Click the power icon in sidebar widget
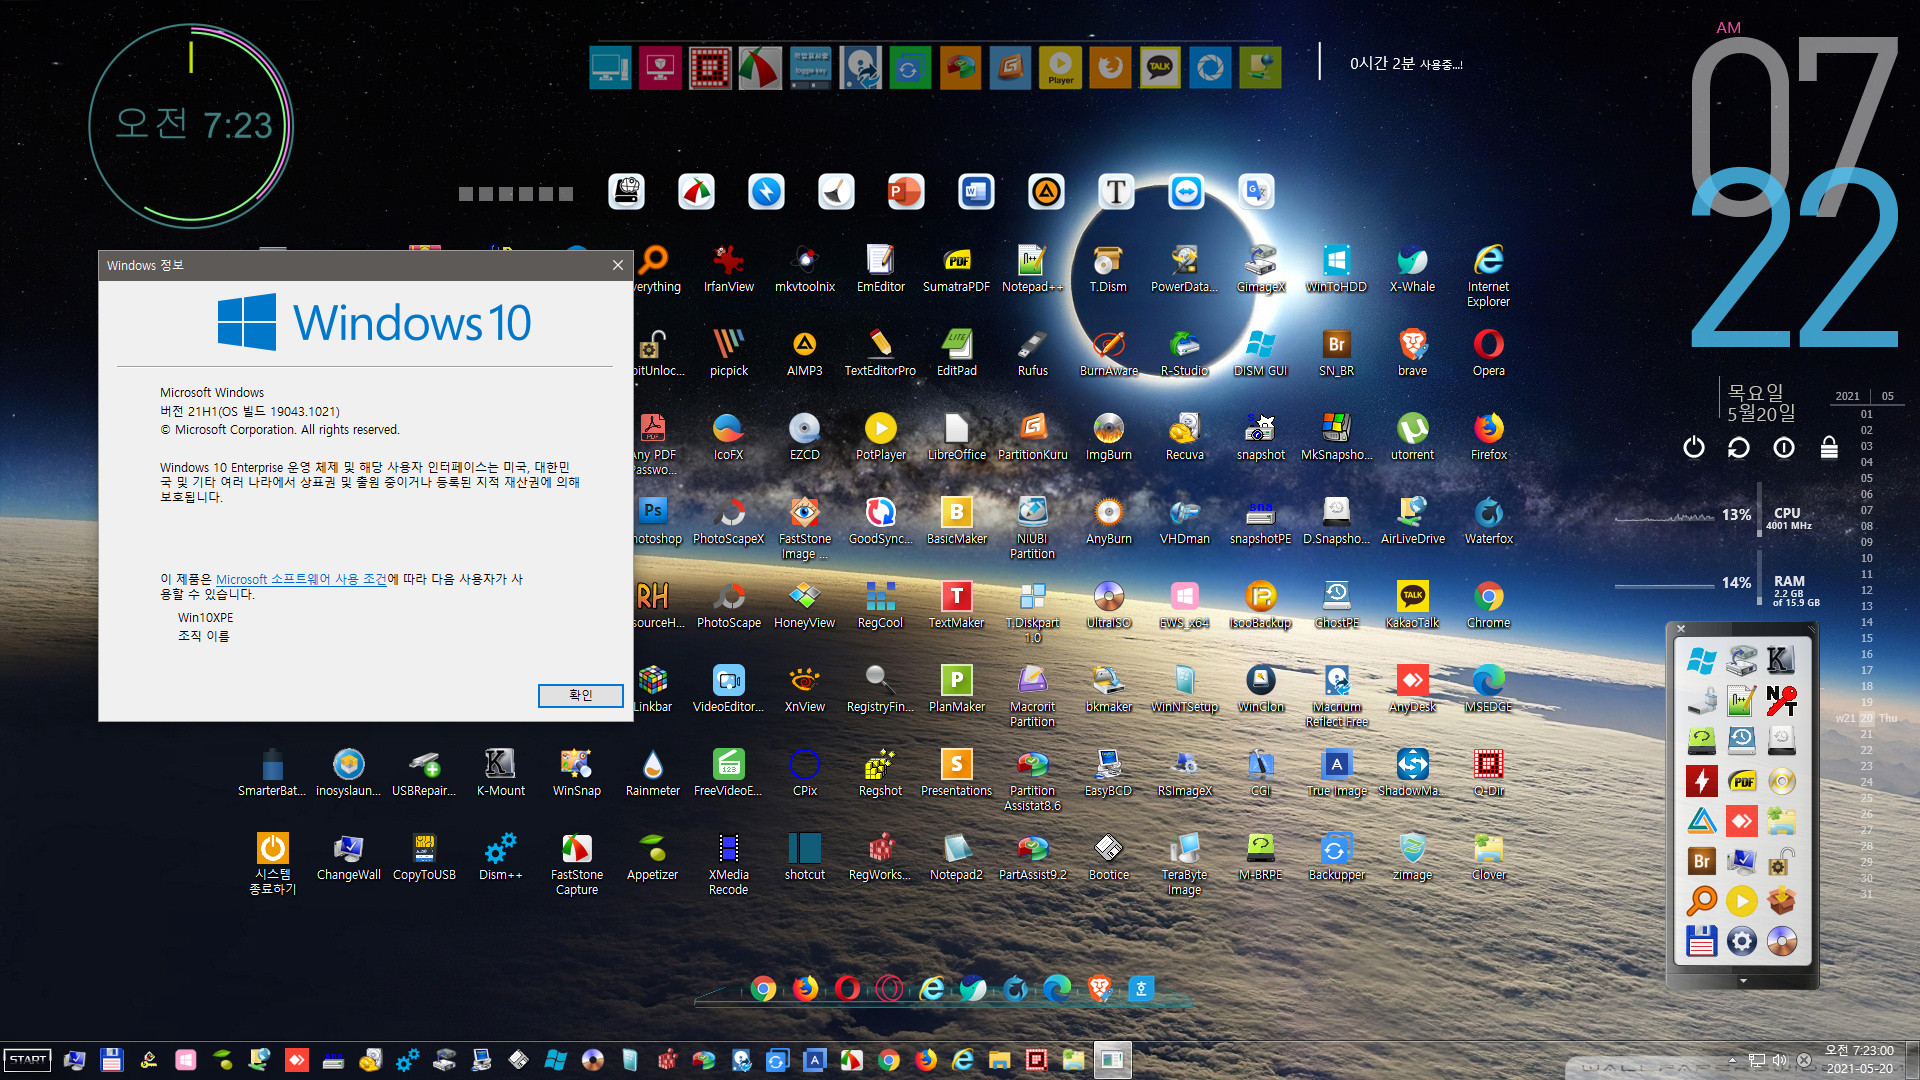1920x1080 pixels. click(x=1693, y=447)
